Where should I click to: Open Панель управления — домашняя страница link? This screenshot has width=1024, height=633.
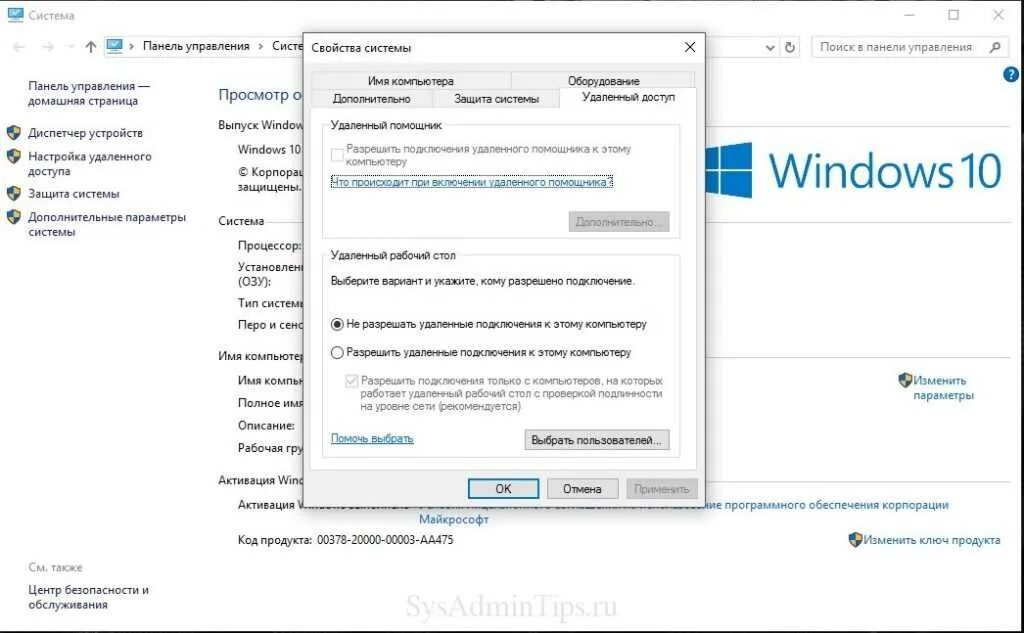click(x=89, y=93)
